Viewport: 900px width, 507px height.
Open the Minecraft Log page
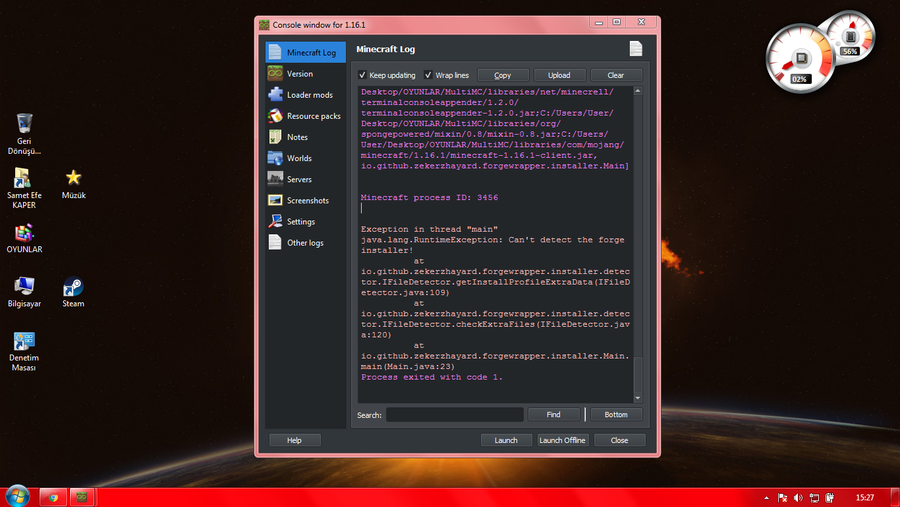[x=305, y=52]
